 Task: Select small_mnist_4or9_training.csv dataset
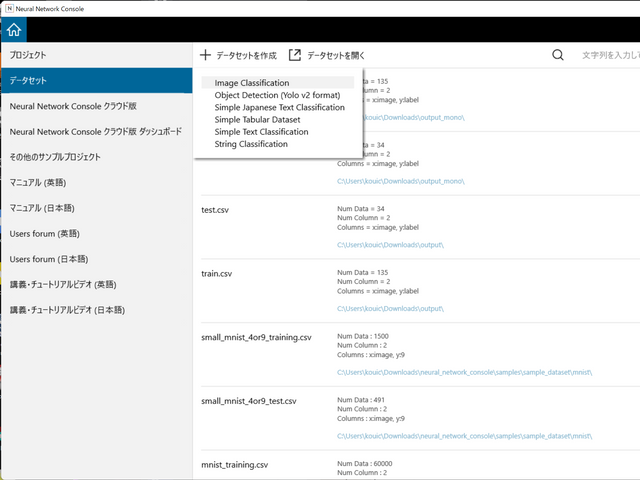pyautogui.click(x=256, y=338)
